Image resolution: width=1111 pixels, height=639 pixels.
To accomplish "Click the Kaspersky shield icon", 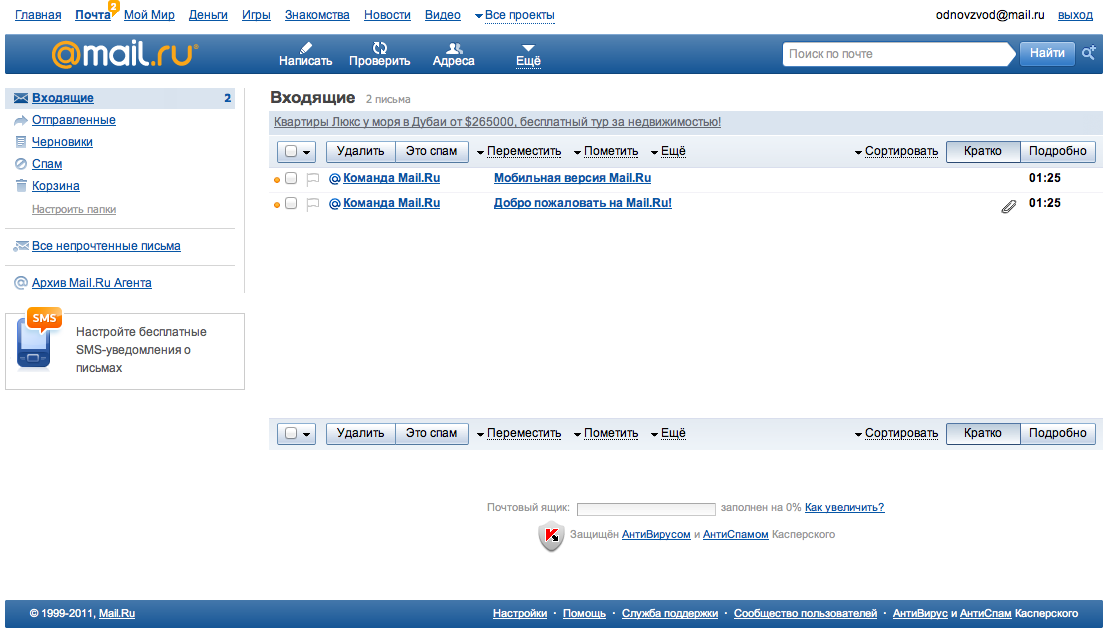I will tap(551, 536).
